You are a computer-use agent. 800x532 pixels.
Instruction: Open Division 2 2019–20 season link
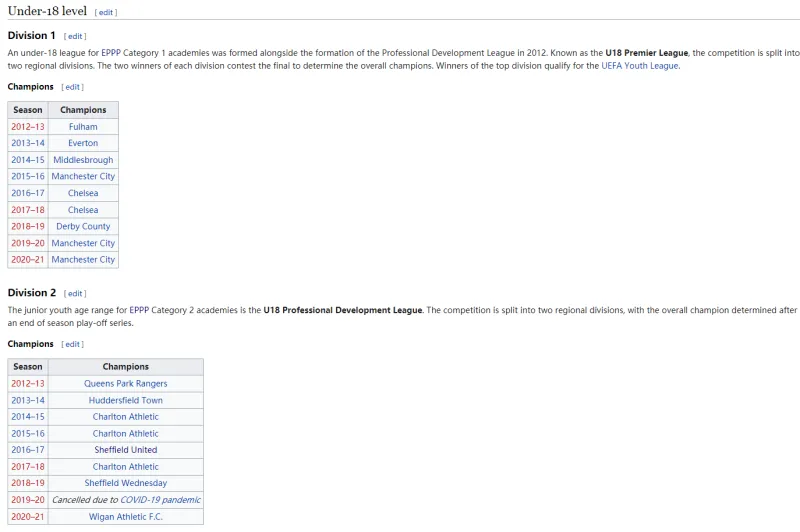coord(28,500)
